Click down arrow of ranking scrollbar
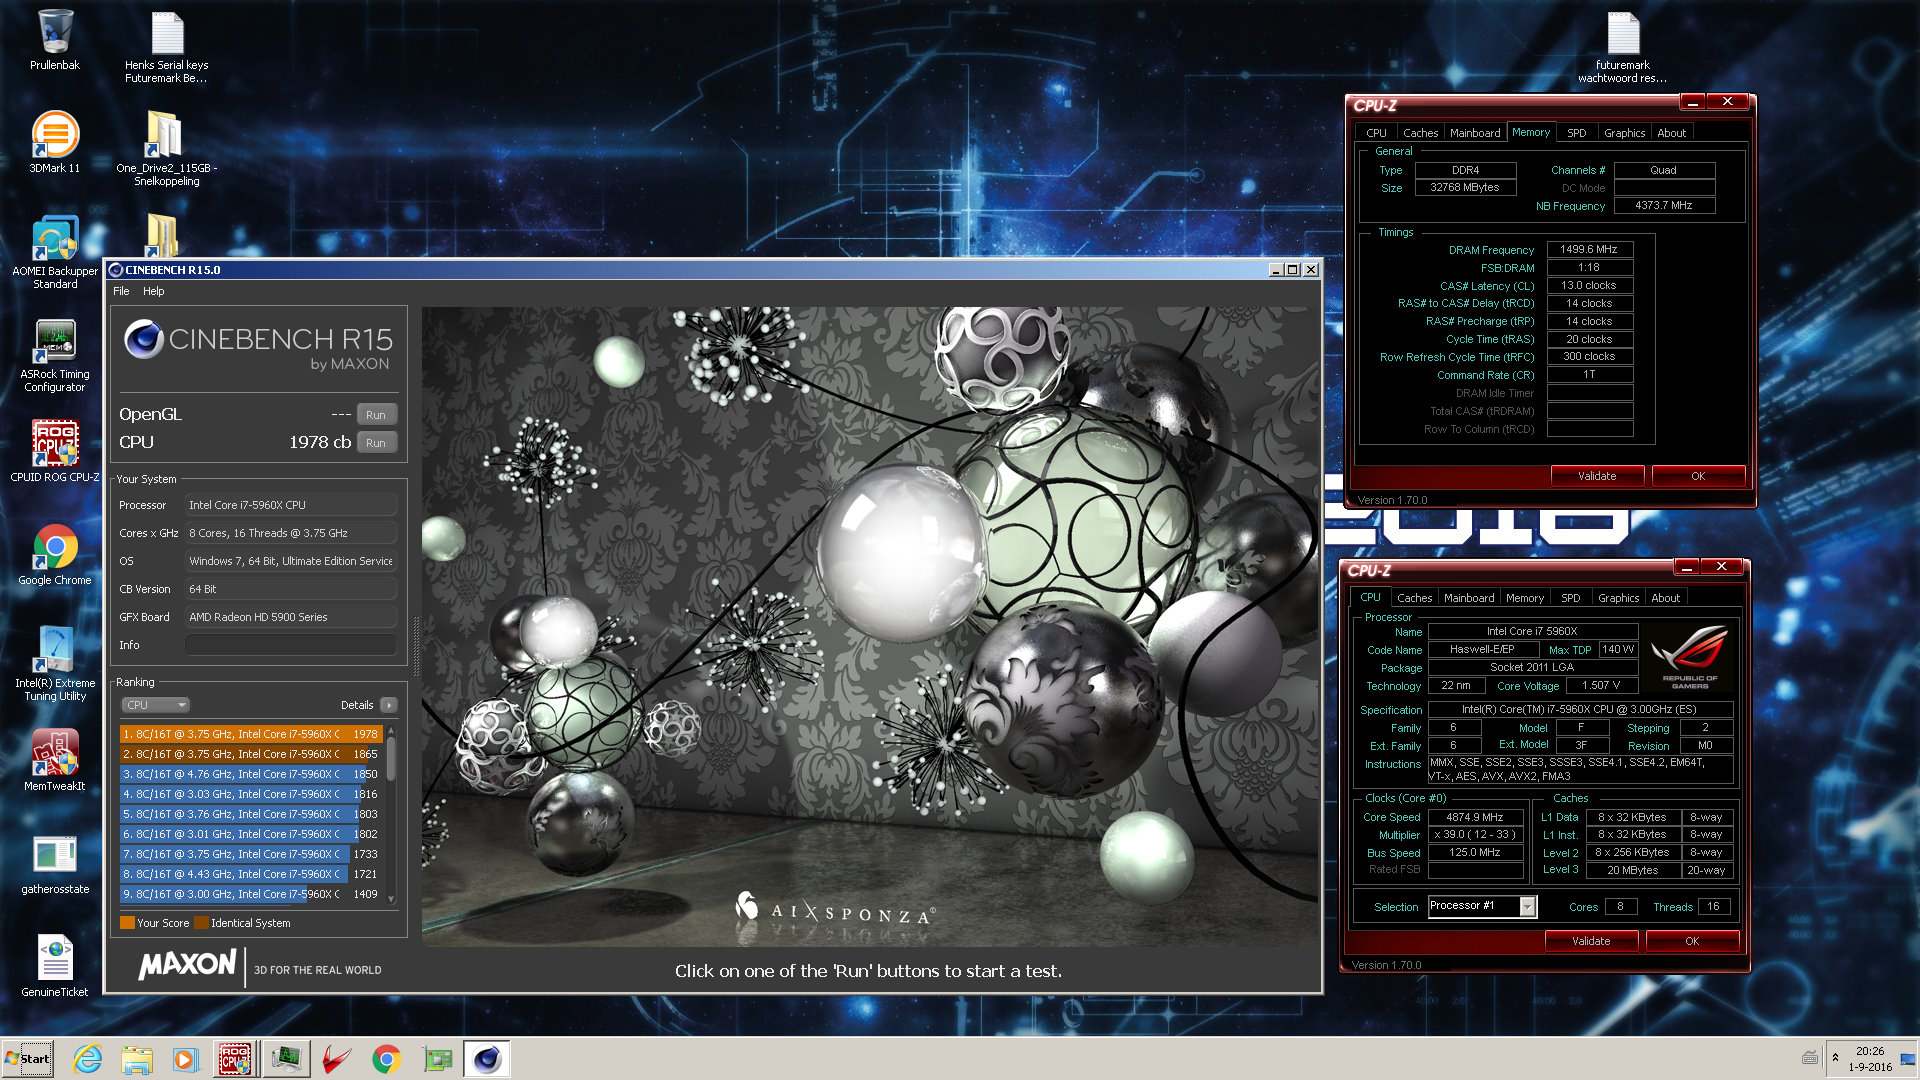This screenshot has height=1080, width=1920. pos(391,898)
